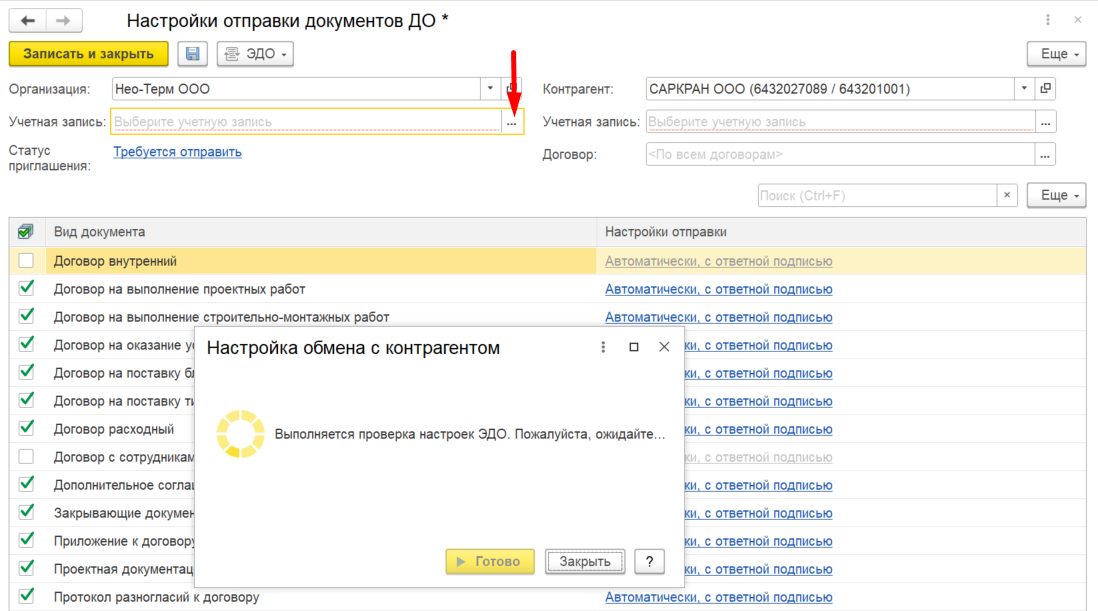This screenshot has width=1098, height=611.
Task: Select the Договор расходный row text
Action: pyautogui.click(x=114, y=429)
